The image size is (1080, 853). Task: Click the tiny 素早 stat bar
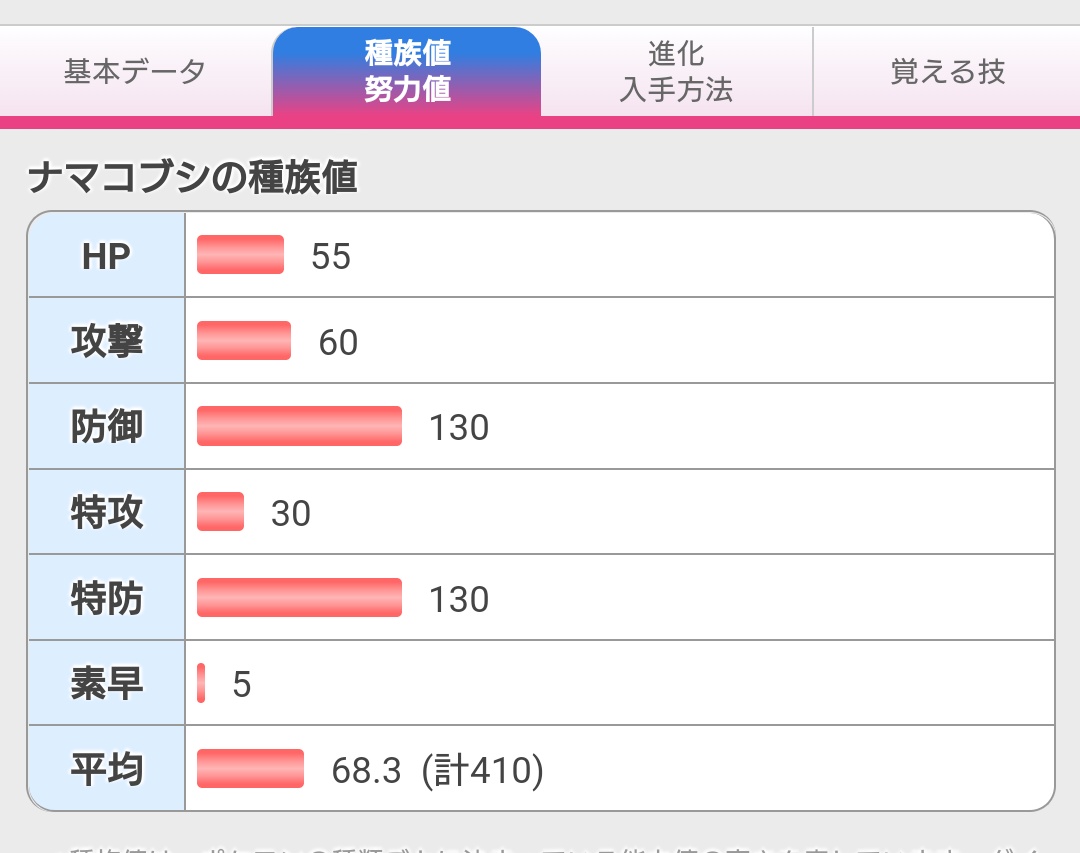click(201, 683)
